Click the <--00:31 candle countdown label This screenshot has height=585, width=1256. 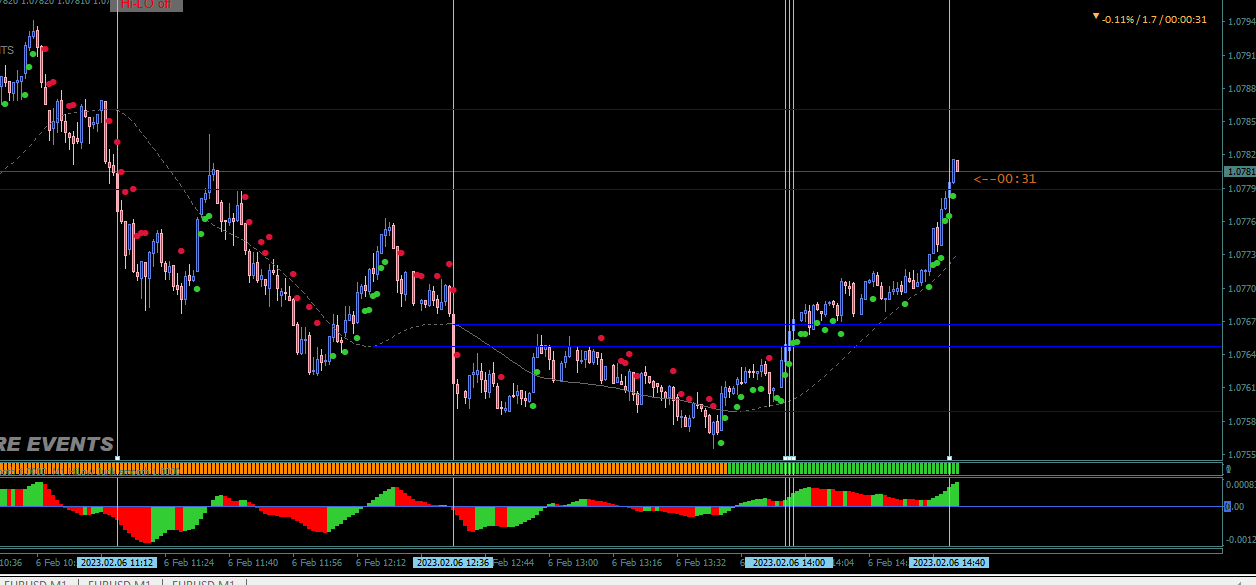click(1005, 179)
